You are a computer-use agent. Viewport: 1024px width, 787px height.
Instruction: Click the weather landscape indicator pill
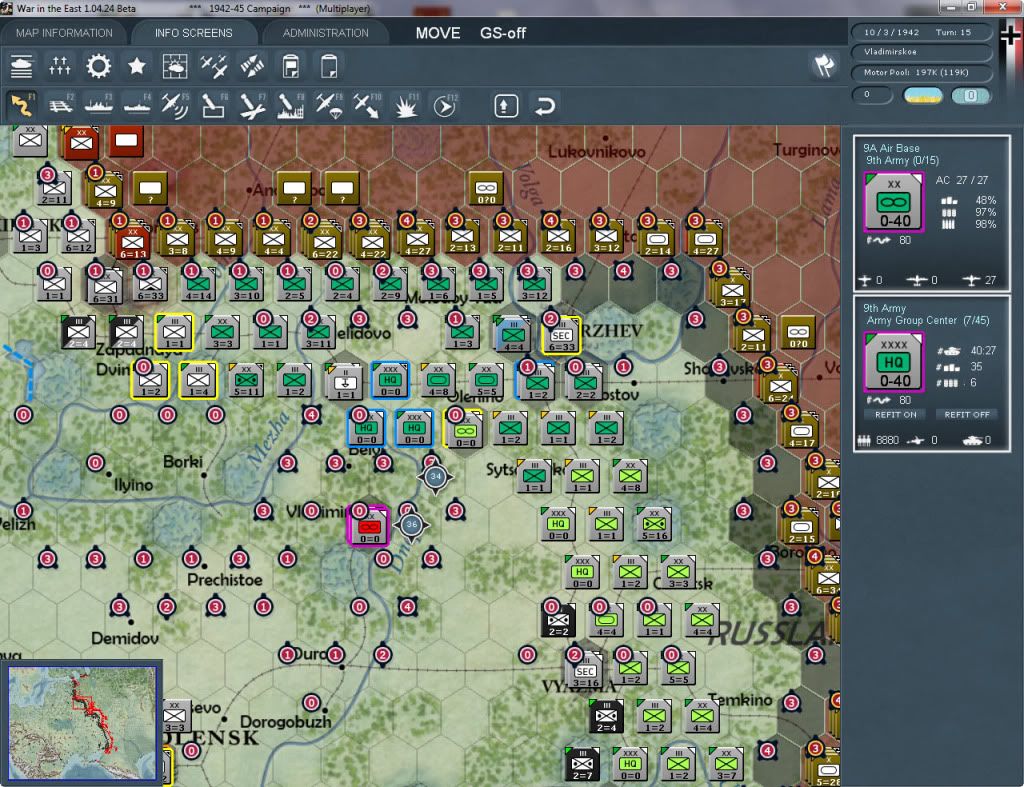coord(923,95)
